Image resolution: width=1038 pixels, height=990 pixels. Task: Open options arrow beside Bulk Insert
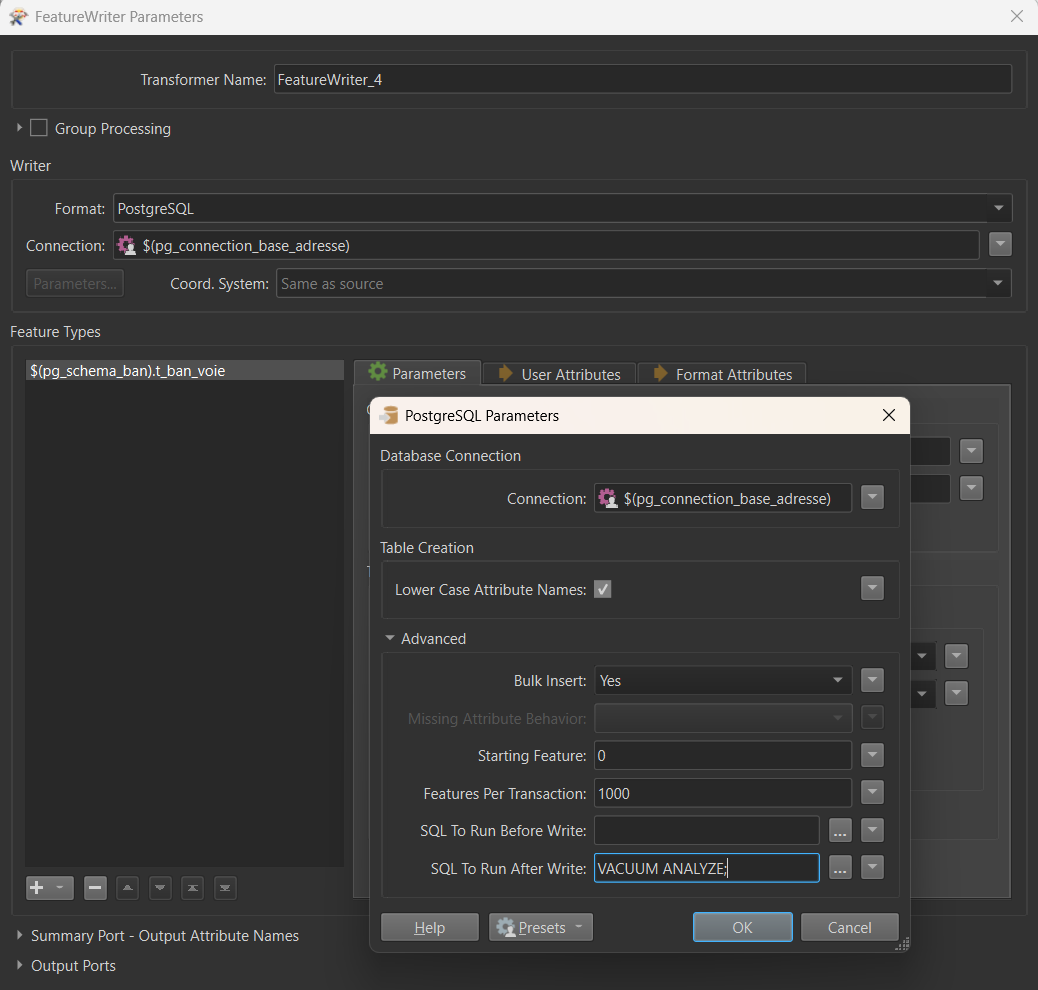click(873, 679)
